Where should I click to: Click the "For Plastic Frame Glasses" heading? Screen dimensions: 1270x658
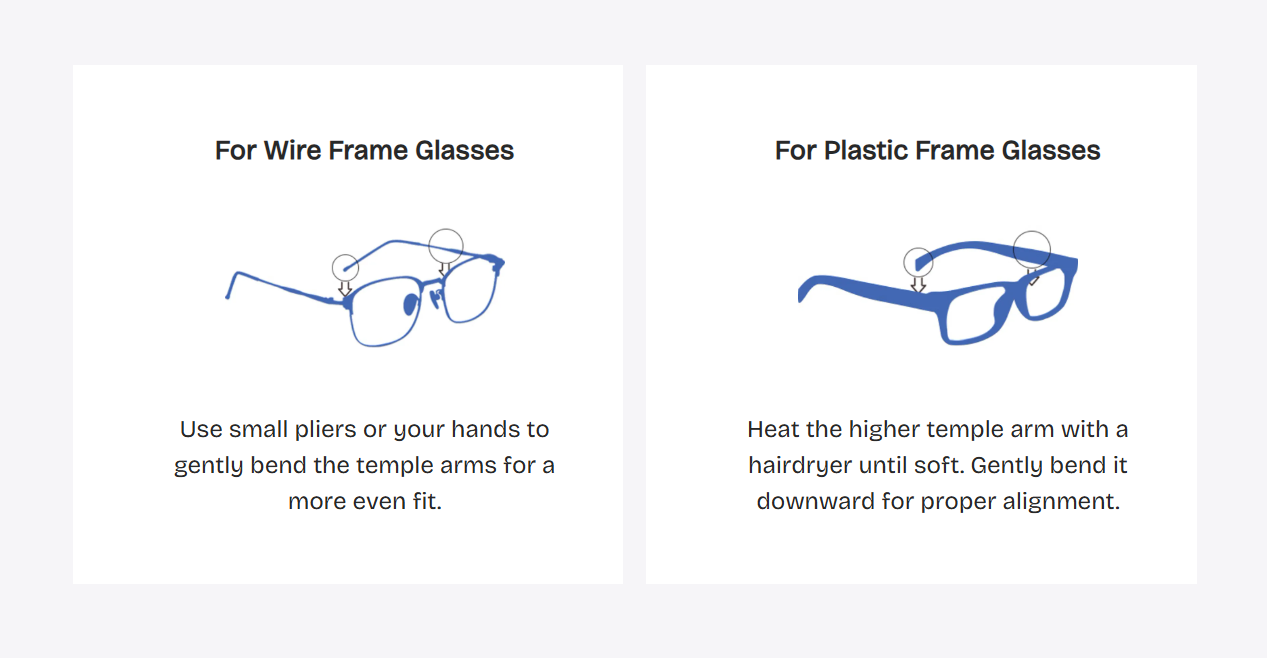[937, 151]
